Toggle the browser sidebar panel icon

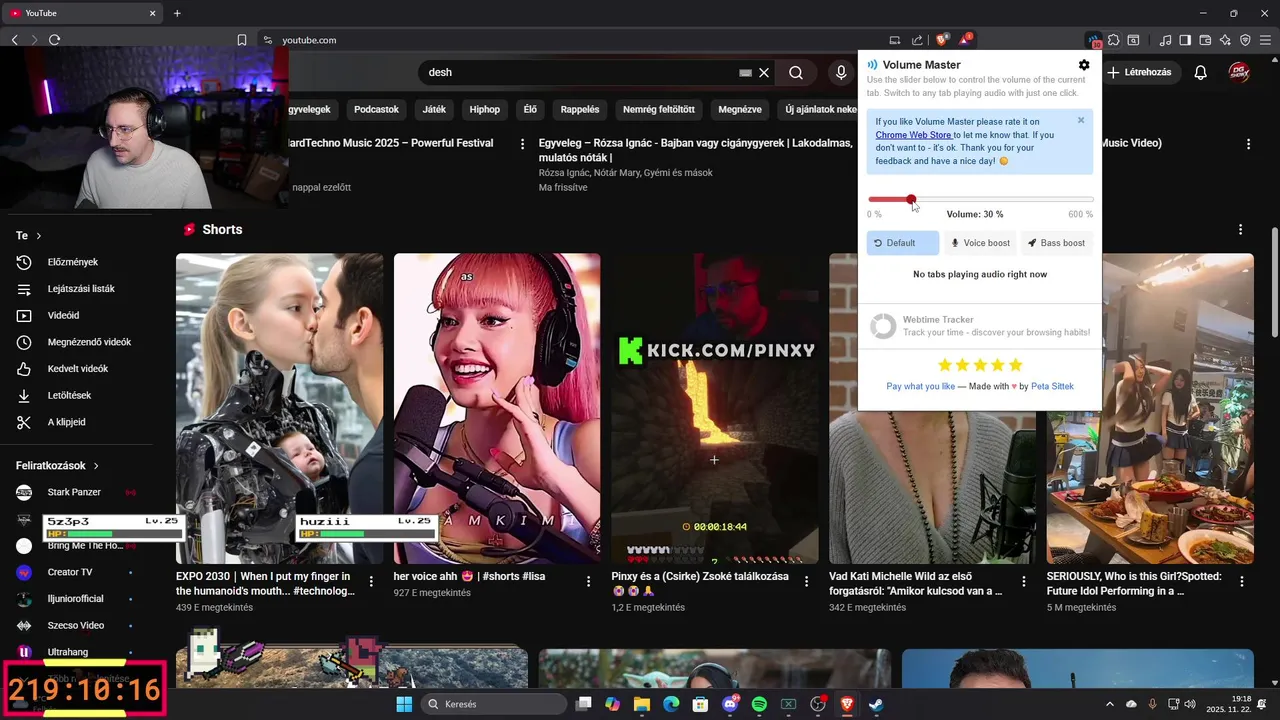coord(1185,40)
